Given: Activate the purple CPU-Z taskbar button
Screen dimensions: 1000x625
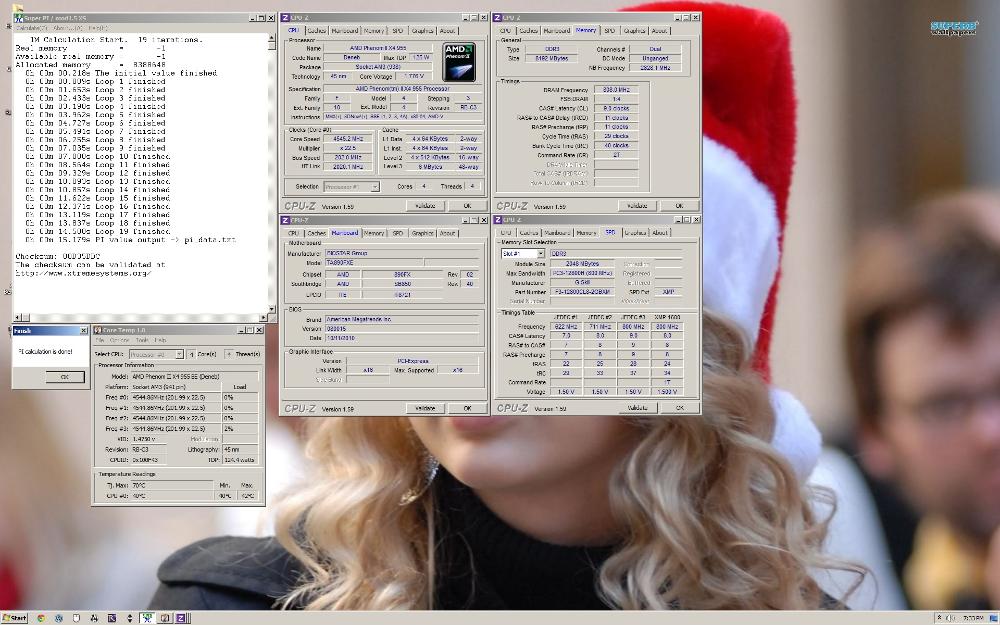Looking at the screenshot, I should pyautogui.click(x=181, y=618).
